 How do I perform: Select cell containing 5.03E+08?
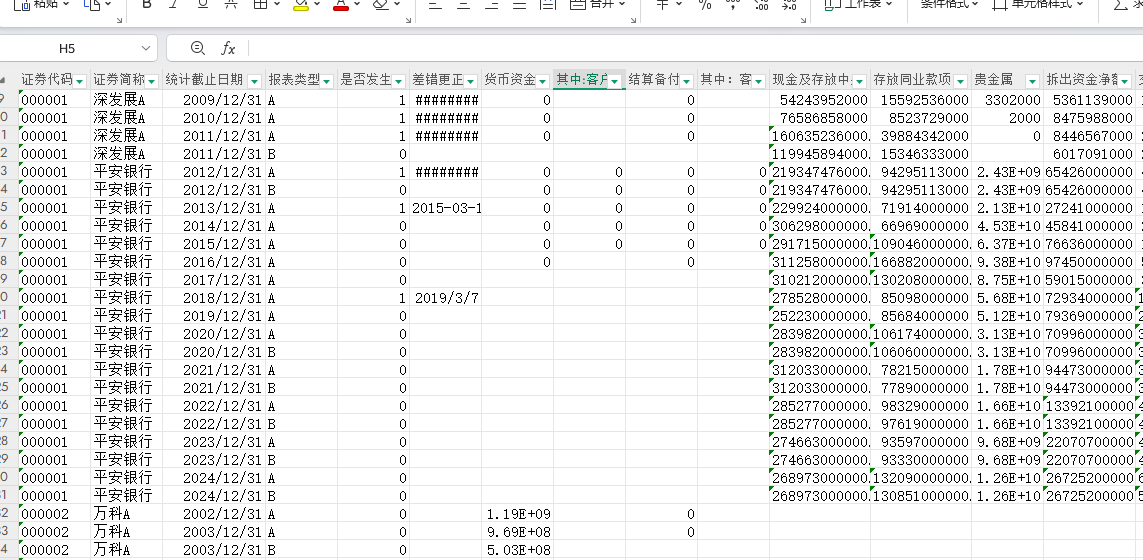[518, 550]
